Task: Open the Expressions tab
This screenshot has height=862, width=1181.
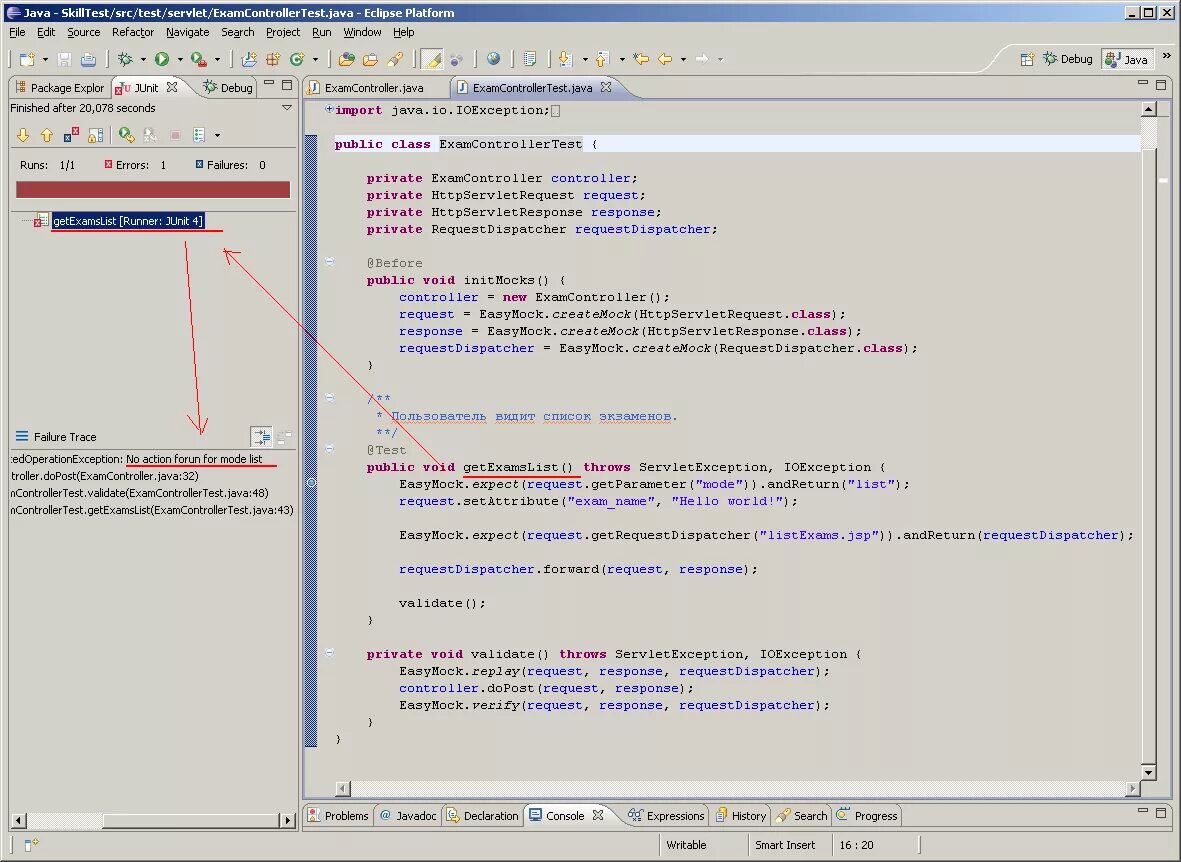Action: 666,816
